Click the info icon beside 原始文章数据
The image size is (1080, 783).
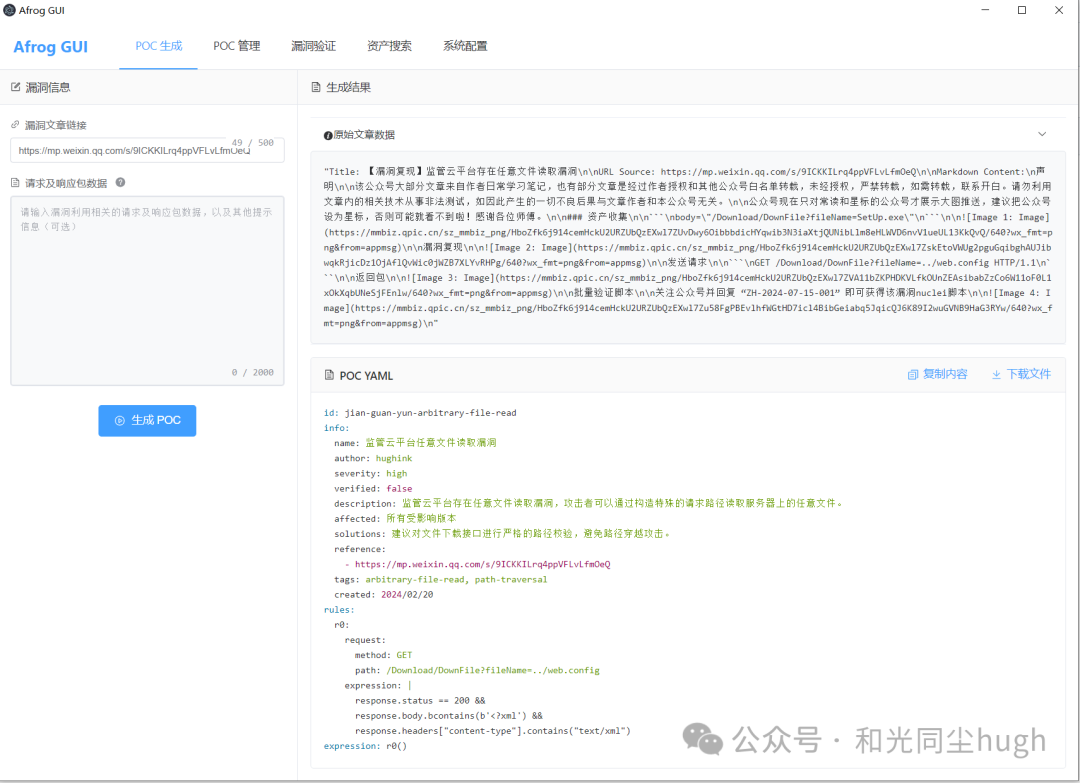tap(328, 136)
